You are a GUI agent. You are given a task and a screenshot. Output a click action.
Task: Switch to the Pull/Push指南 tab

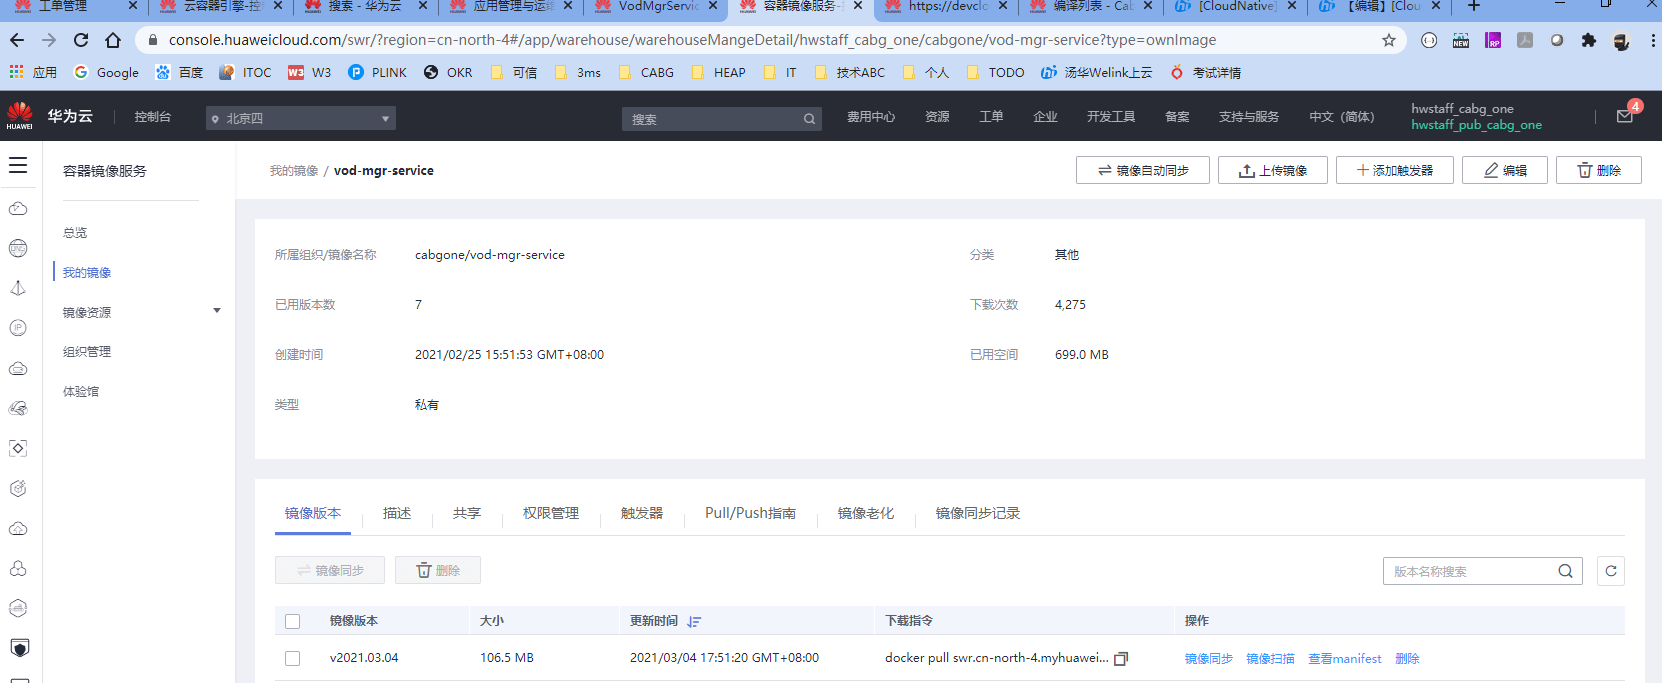point(750,513)
